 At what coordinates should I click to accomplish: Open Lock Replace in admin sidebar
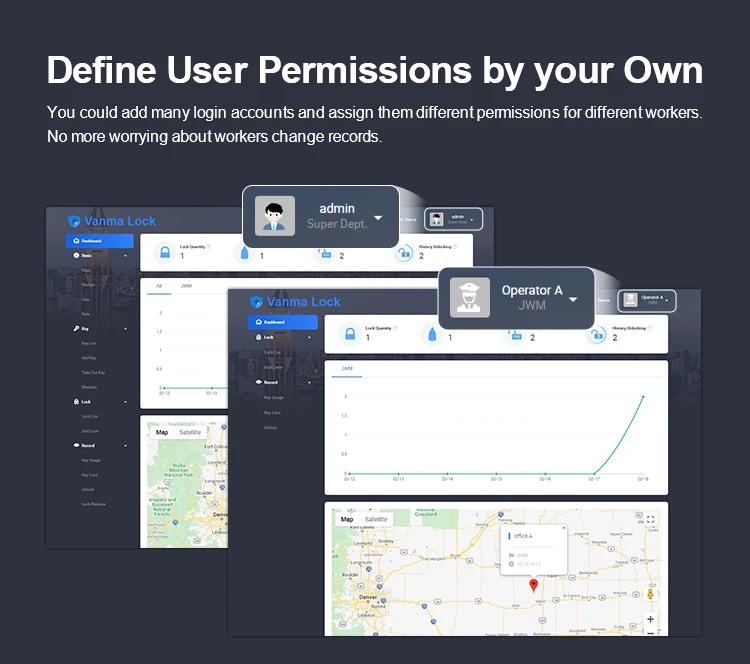tap(93, 504)
